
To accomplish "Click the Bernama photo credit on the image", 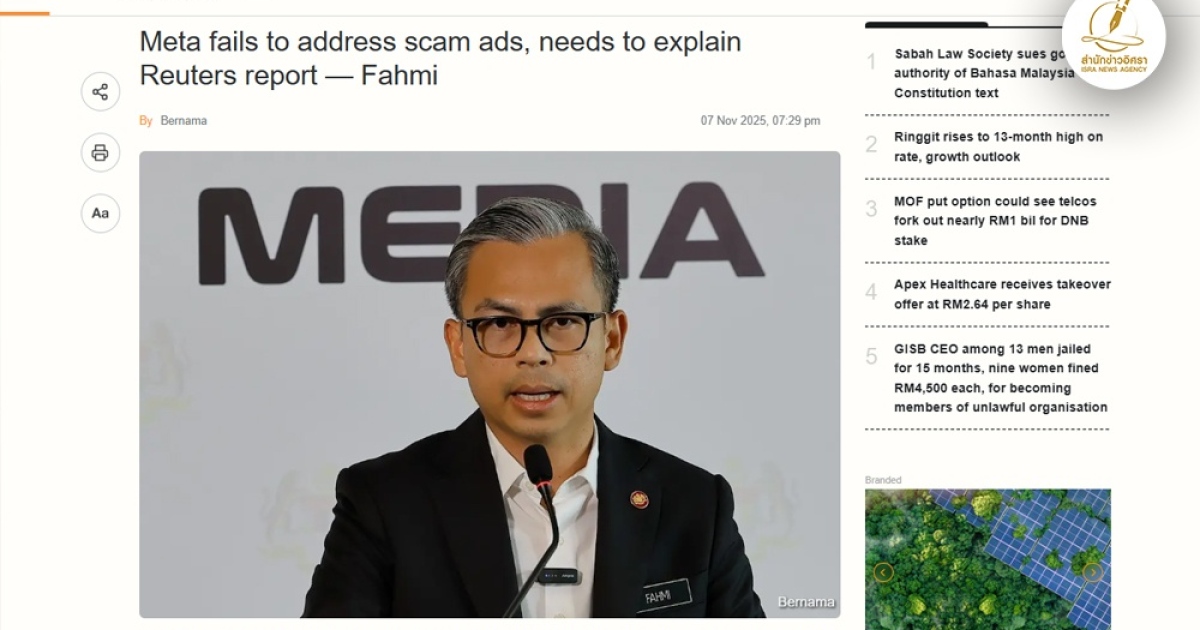I will click(x=806, y=602).
